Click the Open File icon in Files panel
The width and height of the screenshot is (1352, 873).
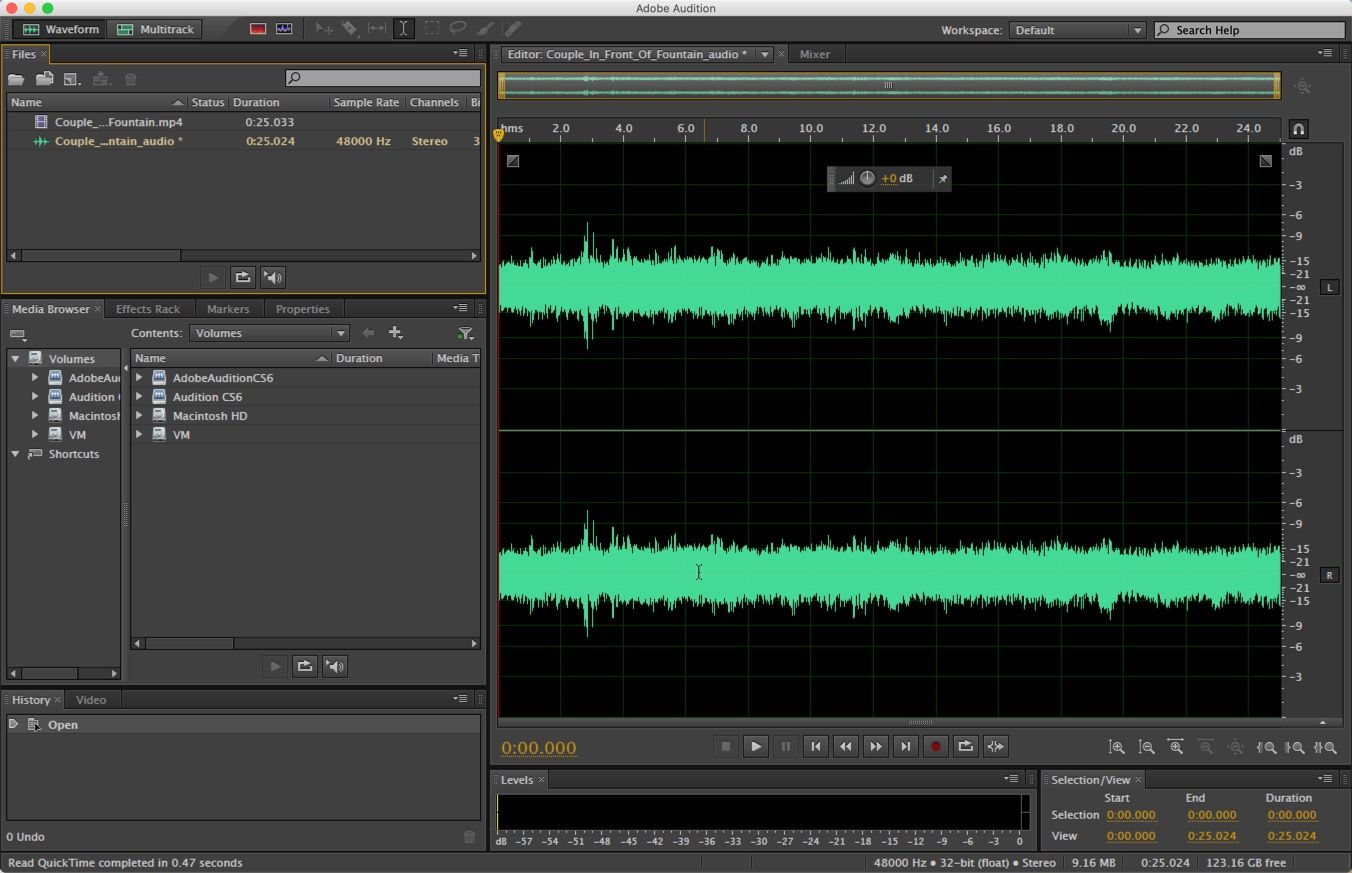coord(16,79)
